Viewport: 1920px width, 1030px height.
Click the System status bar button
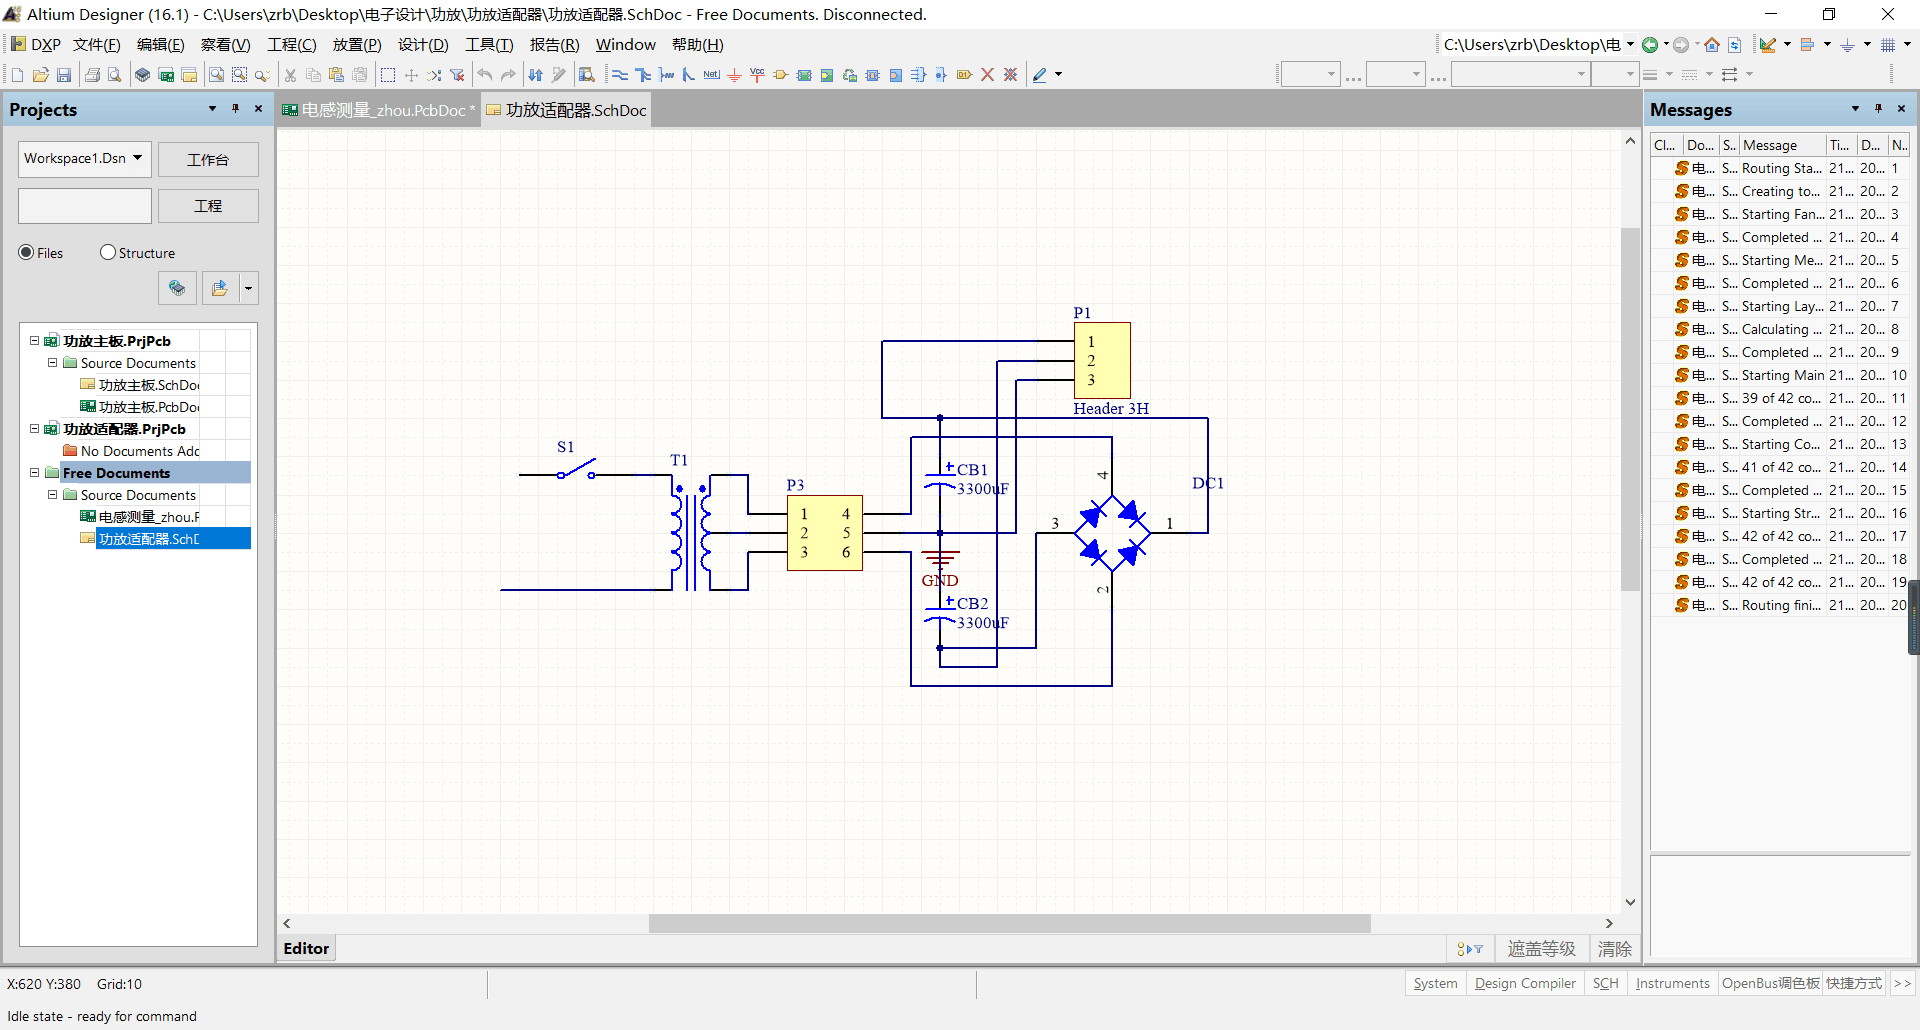(1435, 984)
